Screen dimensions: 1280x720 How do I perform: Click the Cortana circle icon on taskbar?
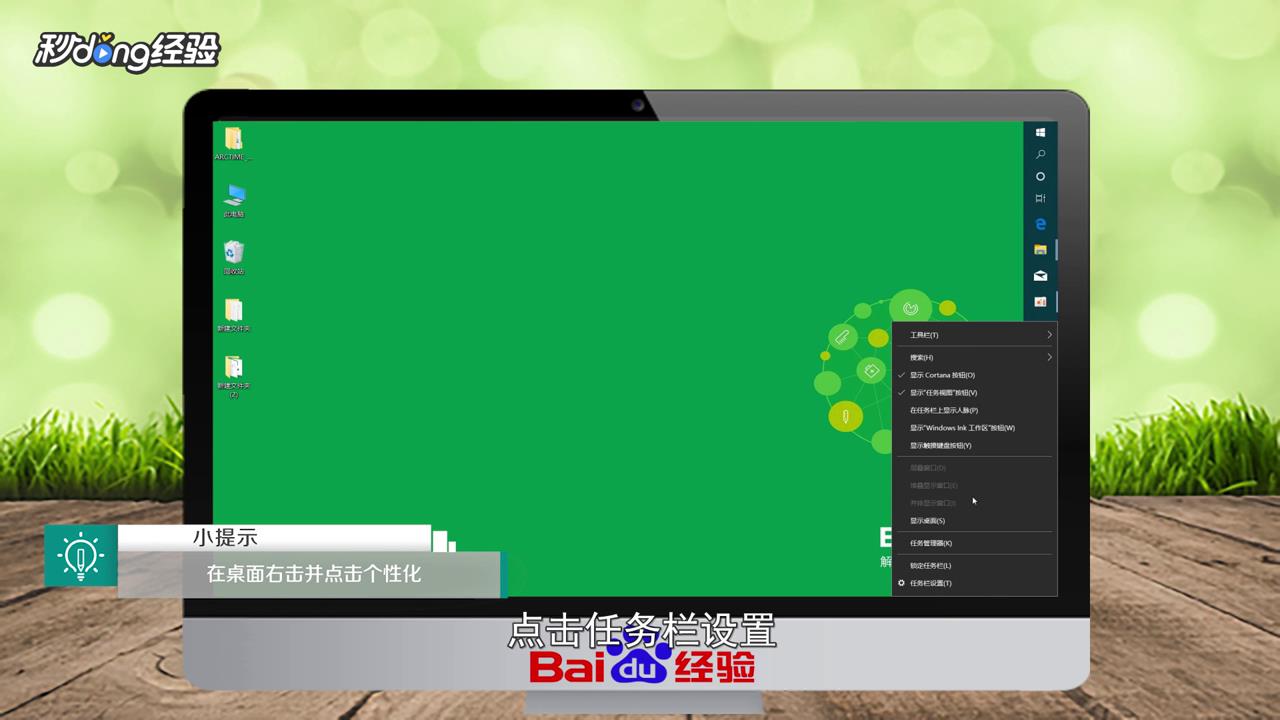point(1040,176)
